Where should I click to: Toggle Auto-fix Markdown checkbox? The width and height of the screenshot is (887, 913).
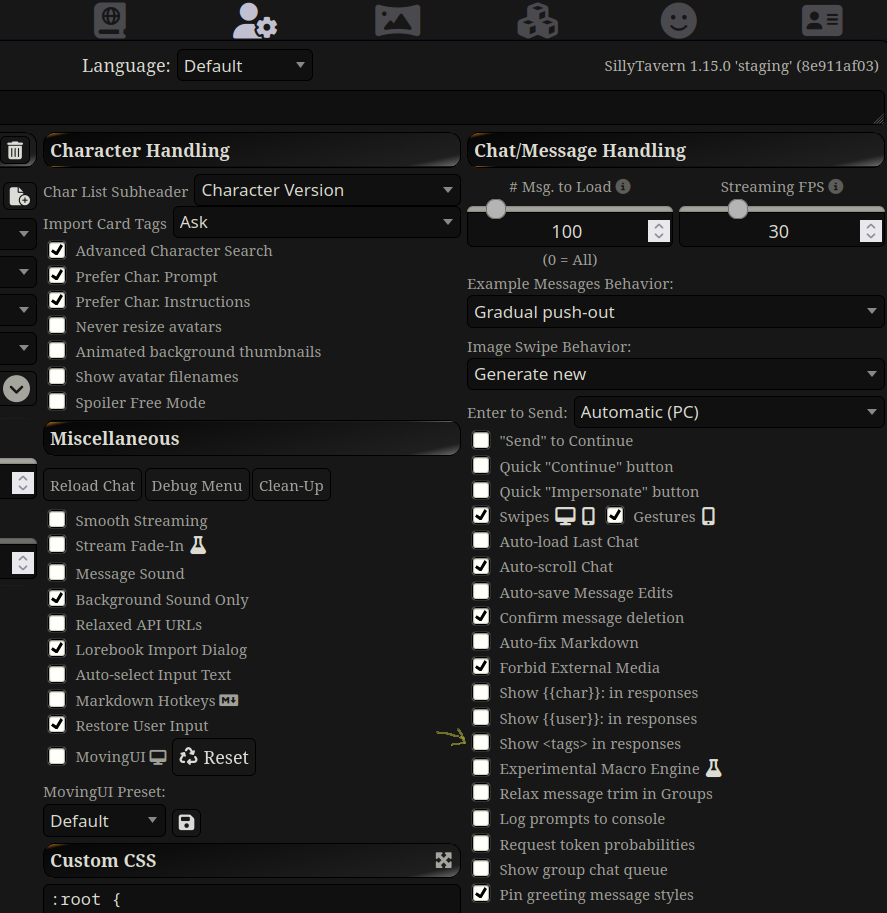pos(481,641)
